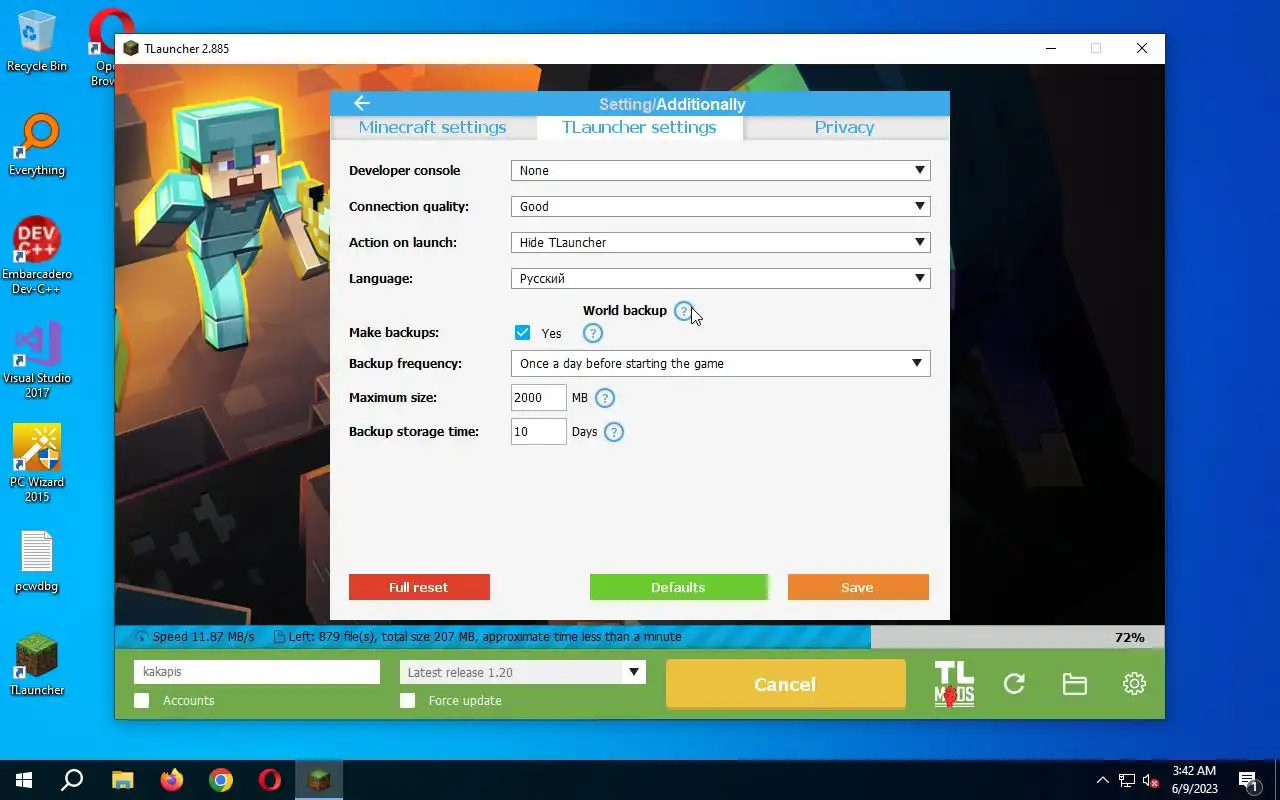Click the taskbar clock showing 3:42 AM
Screen dimensions: 1280x800
pyautogui.click(x=1194, y=780)
